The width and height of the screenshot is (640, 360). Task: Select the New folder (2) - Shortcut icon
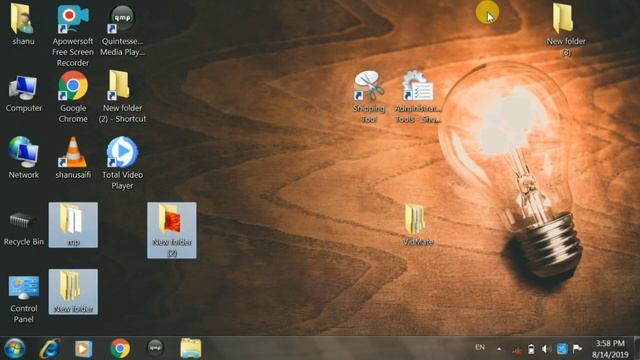pos(122,97)
